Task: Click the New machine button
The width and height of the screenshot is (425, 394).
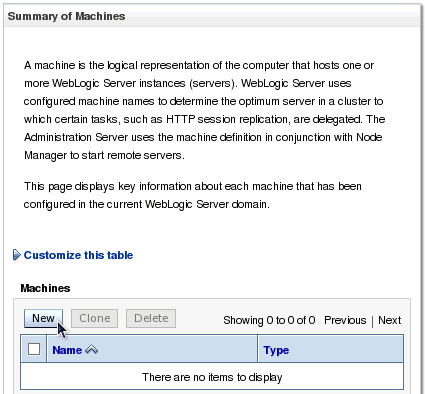Action: pos(43,318)
